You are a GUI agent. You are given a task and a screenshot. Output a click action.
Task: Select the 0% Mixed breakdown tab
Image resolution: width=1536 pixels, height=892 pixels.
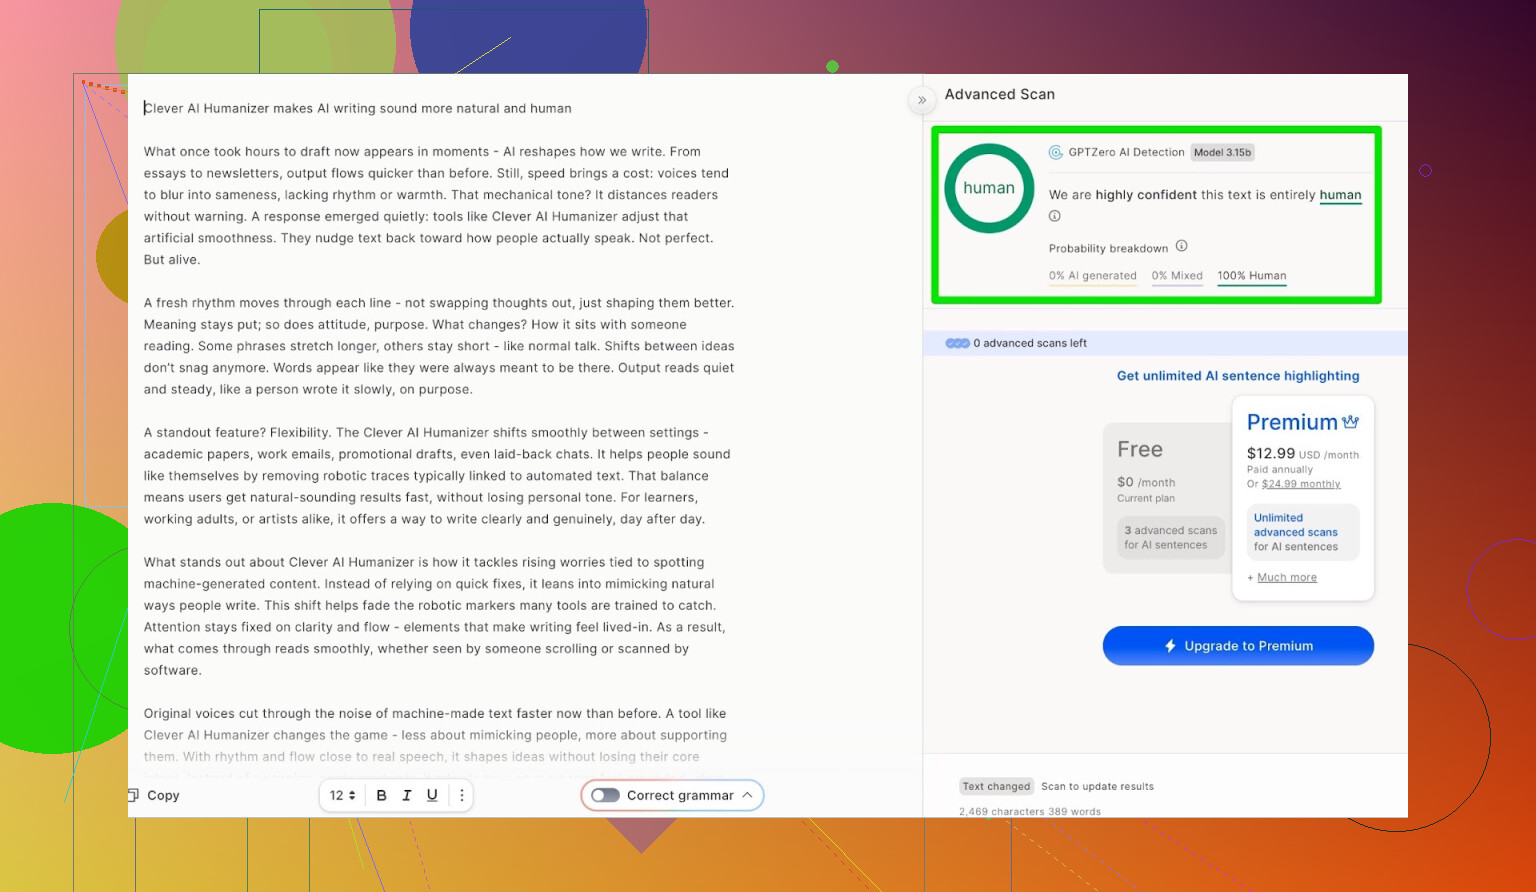pyautogui.click(x=1176, y=276)
